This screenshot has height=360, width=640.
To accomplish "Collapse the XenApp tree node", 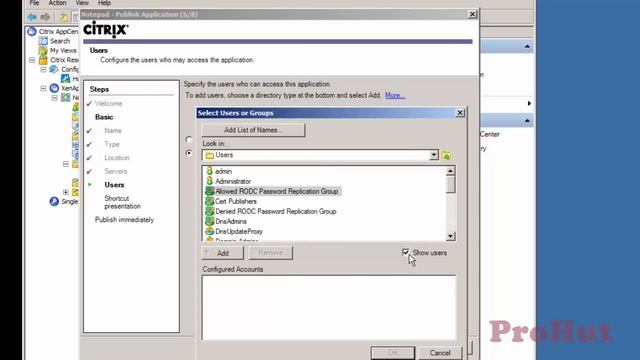I will click(x=43, y=88).
